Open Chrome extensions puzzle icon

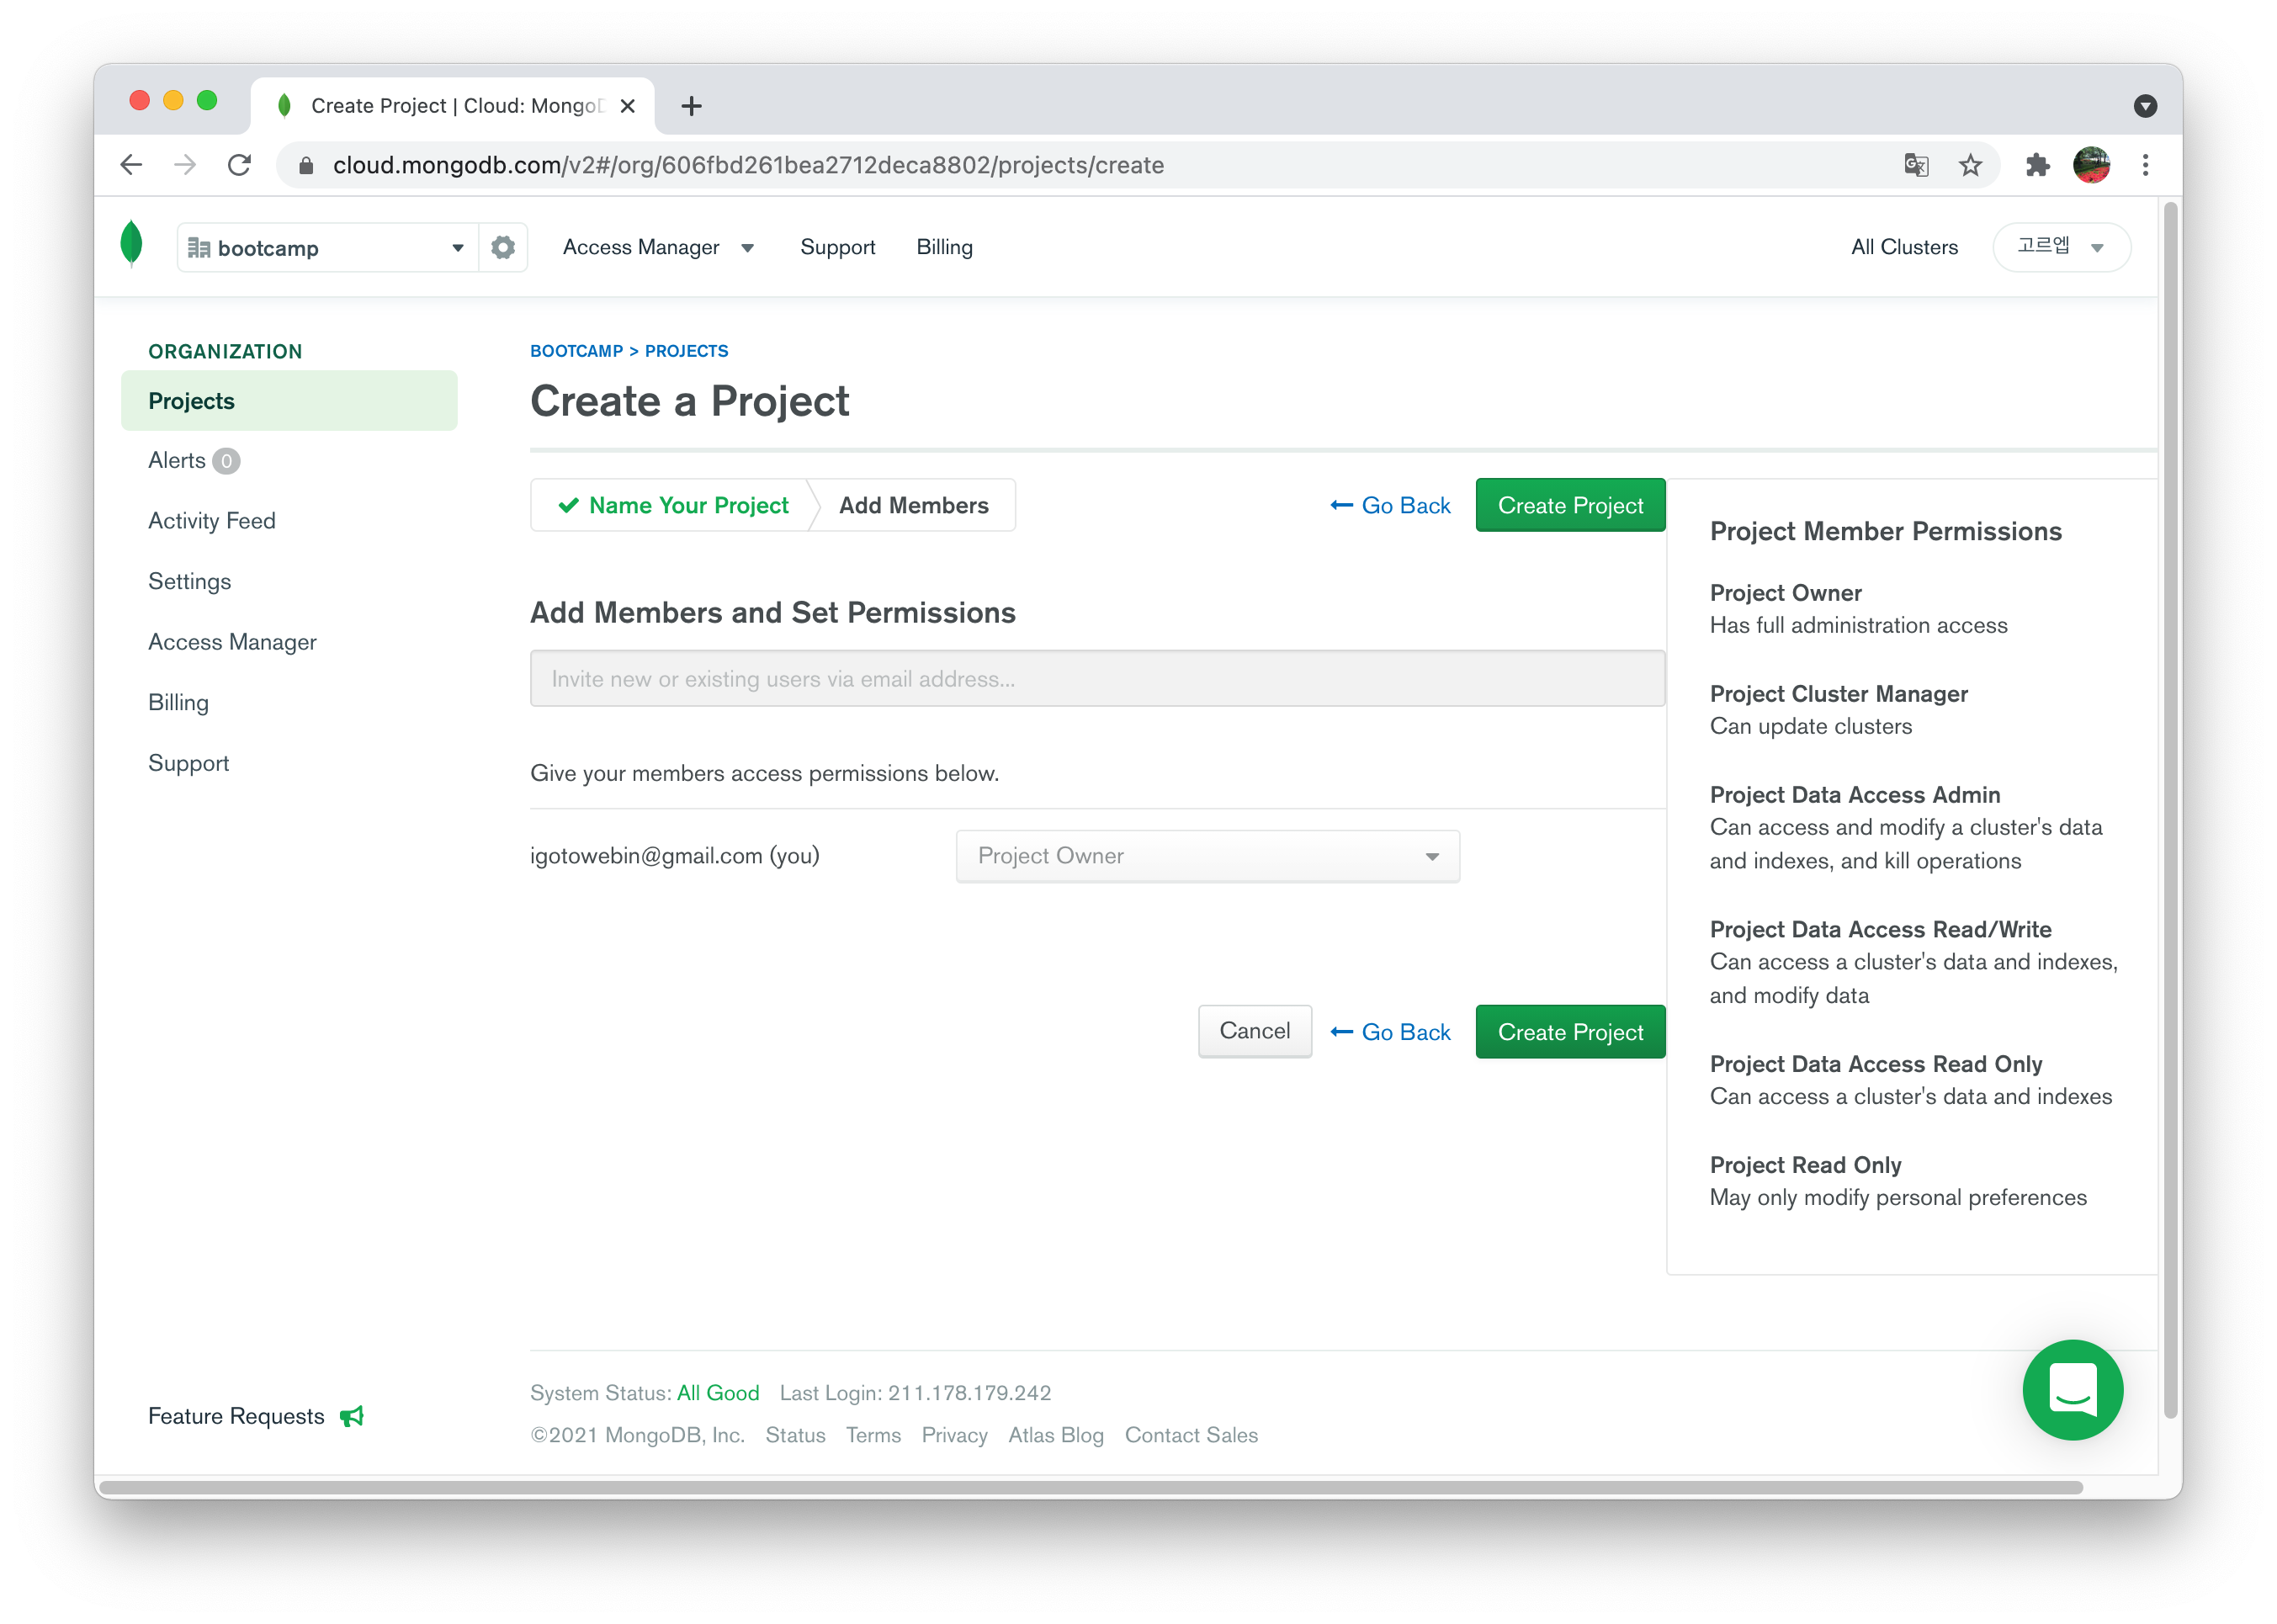tap(2037, 165)
